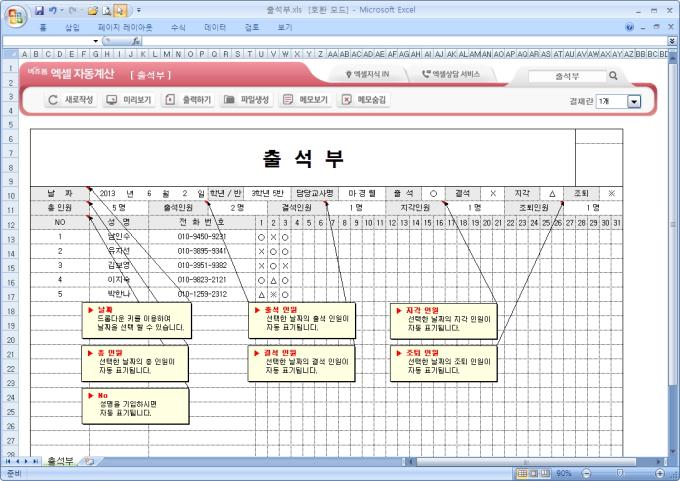The image size is (680, 481).
Task: Open 미리보기 preview
Action: tap(129, 100)
